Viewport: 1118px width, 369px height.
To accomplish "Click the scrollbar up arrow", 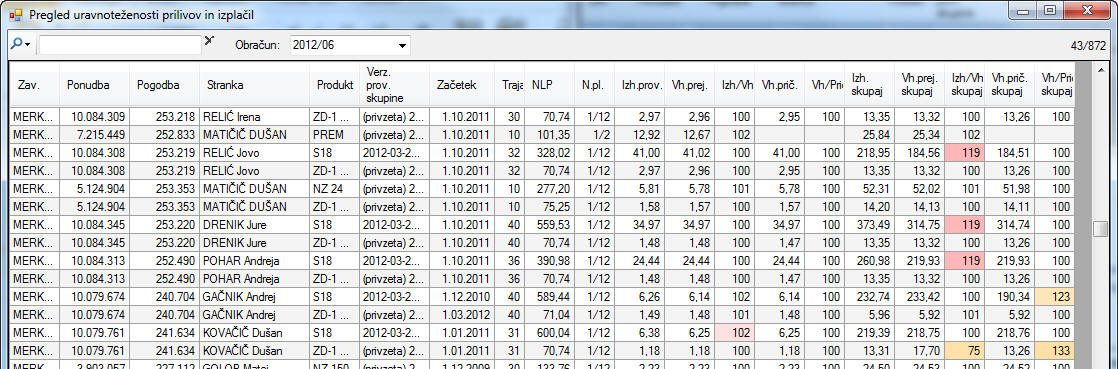I will tap(1100, 71).
